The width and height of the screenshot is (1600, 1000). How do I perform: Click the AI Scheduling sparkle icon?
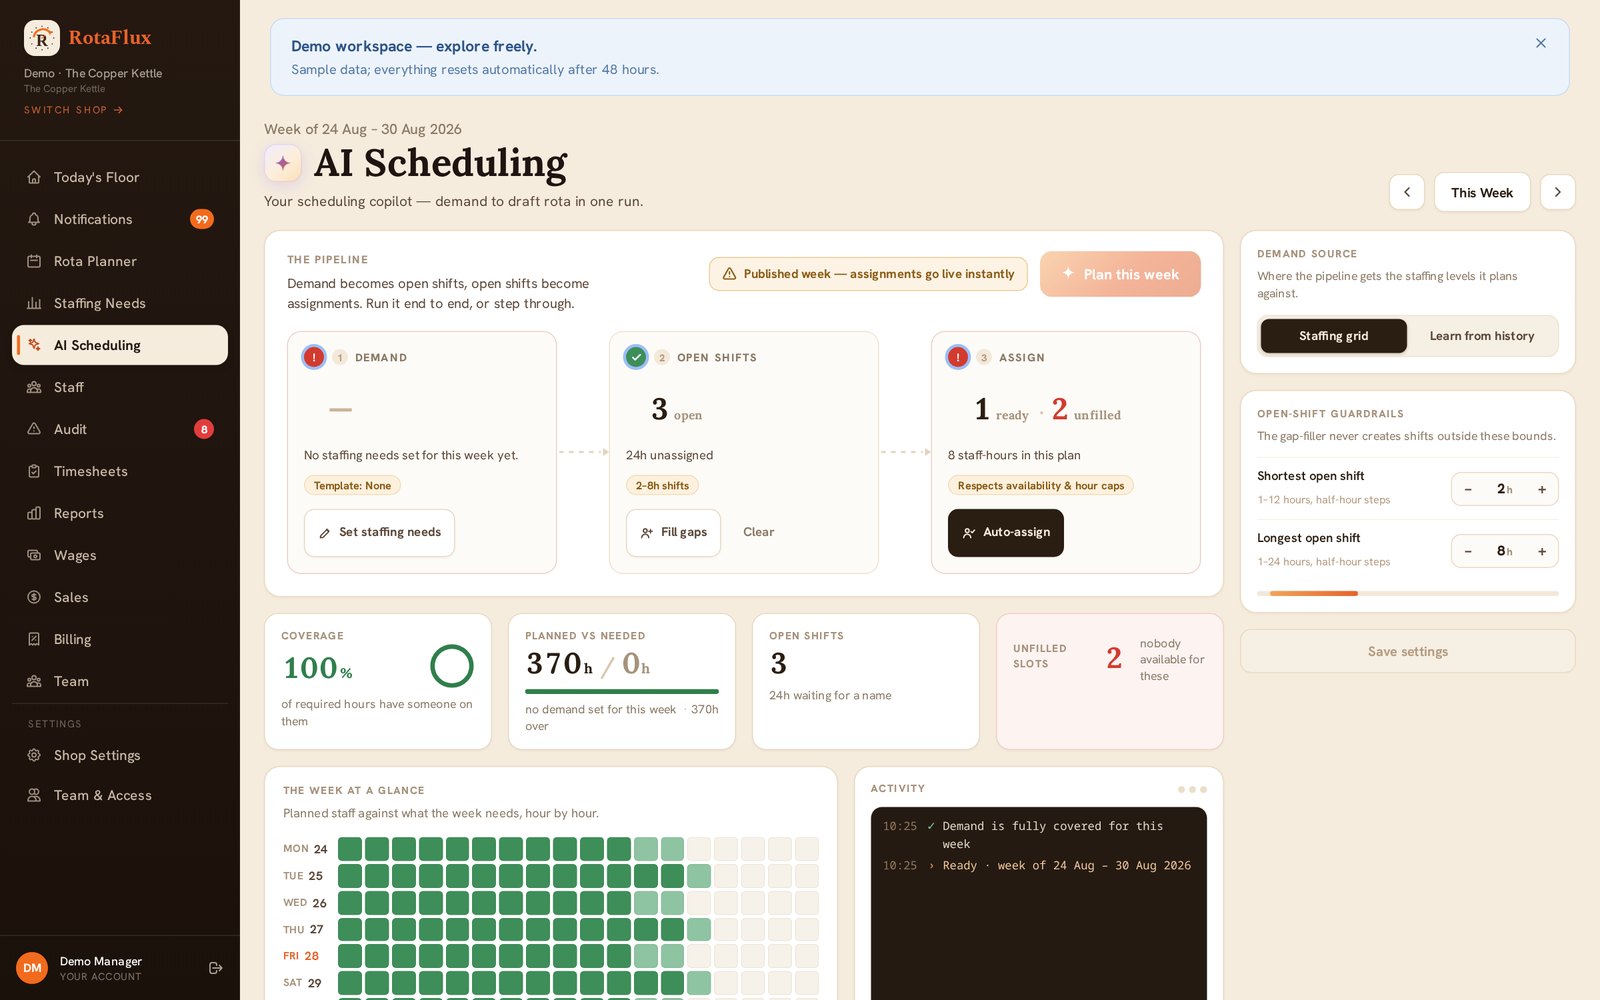283,163
